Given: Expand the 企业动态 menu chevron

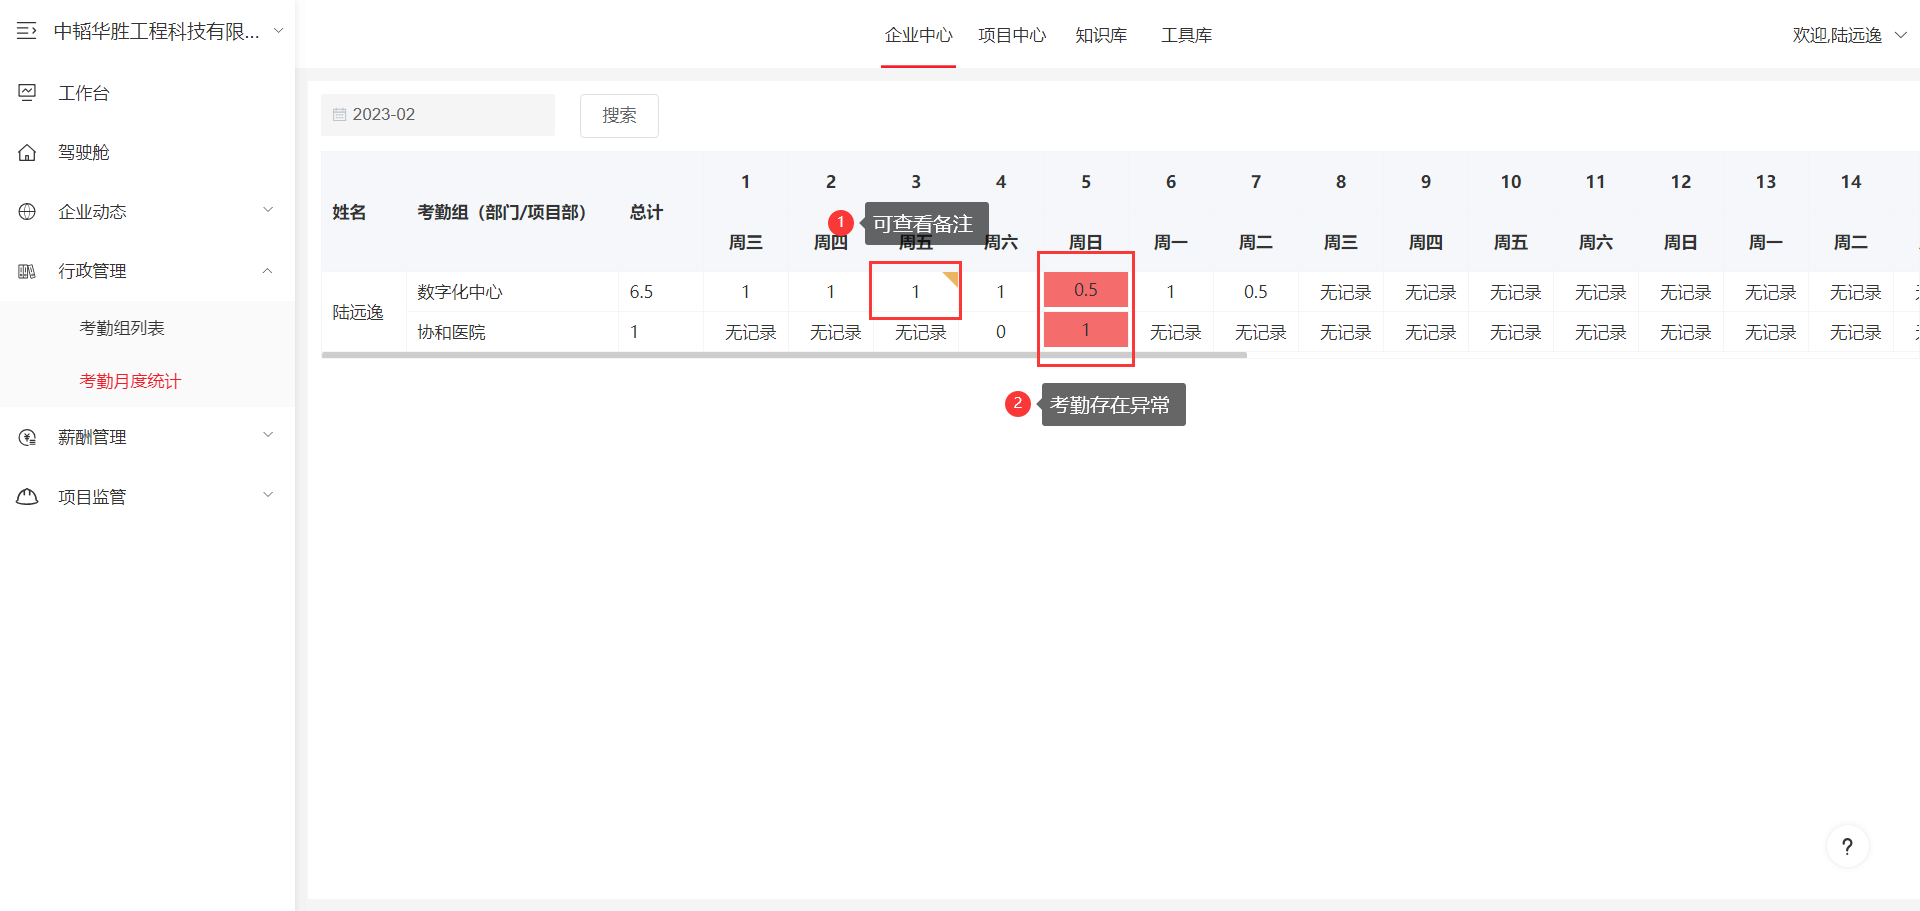Looking at the screenshot, I should (x=268, y=210).
